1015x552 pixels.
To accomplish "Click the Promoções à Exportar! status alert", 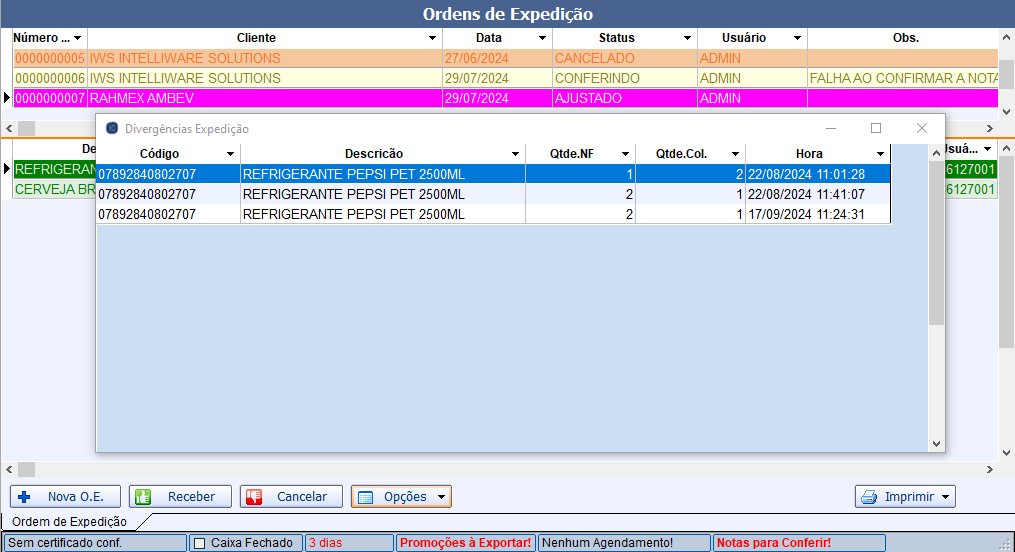I will coord(465,543).
